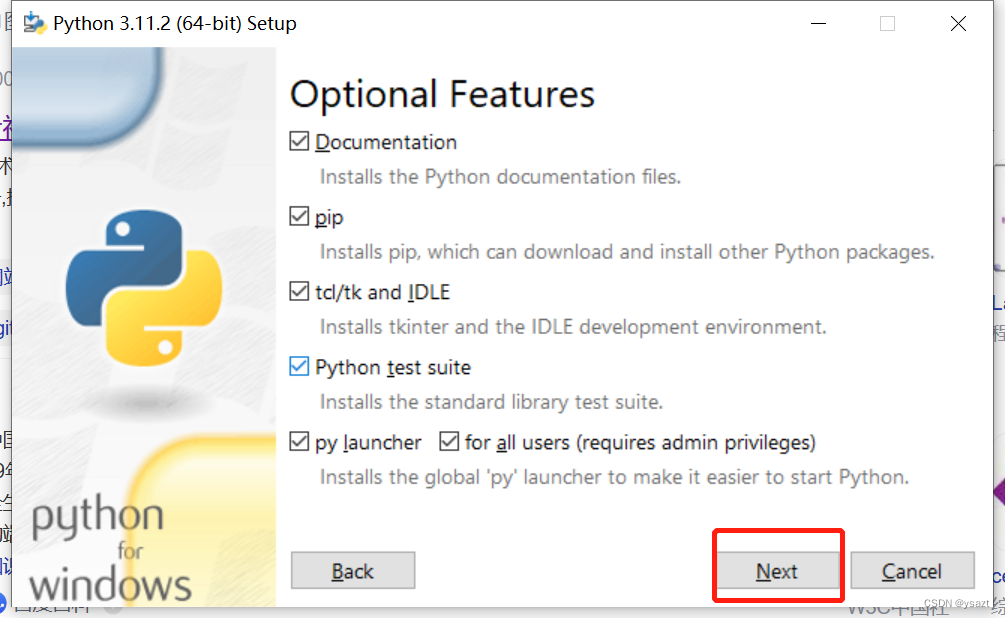Click the global 'py' launcher description text

614,477
